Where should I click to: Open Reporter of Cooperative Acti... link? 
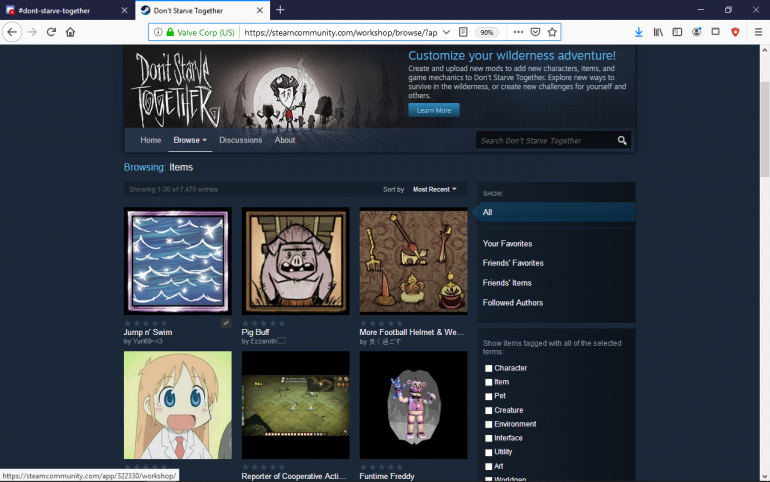pyautogui.click(x=294, y=476)
